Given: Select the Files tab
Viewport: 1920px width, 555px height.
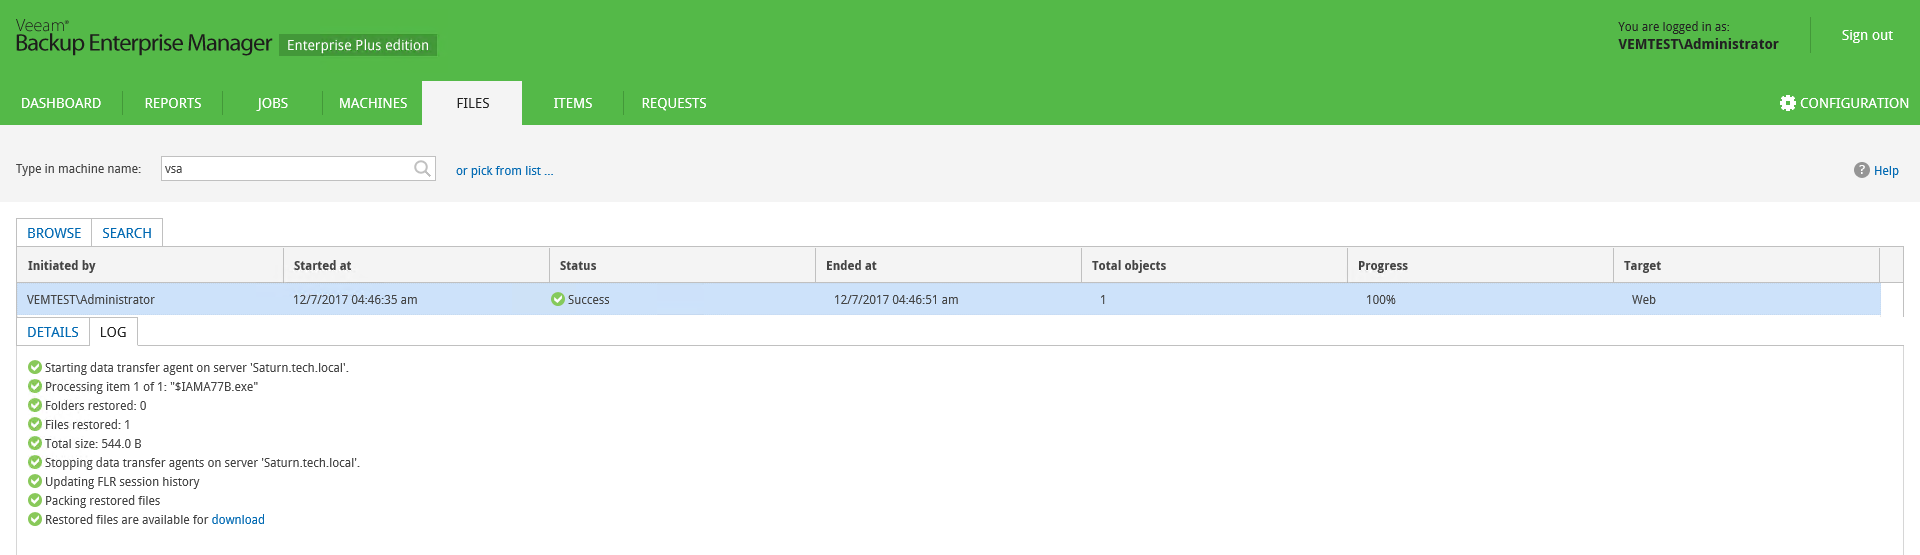Looking at the screenshot, I should (x=472, y=103).
